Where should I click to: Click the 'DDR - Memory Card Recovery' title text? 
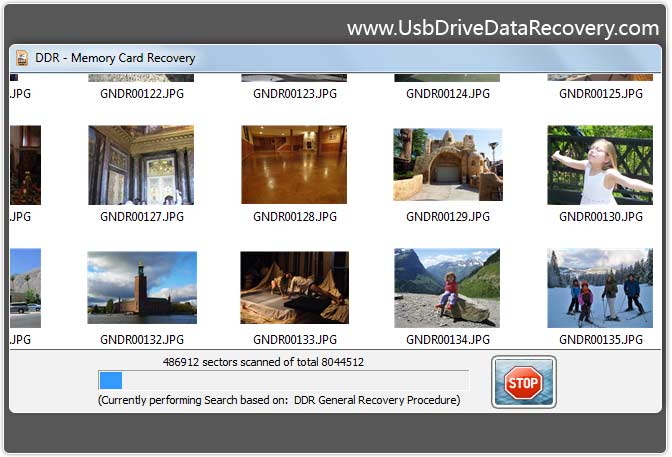click(x=115, y=58)
